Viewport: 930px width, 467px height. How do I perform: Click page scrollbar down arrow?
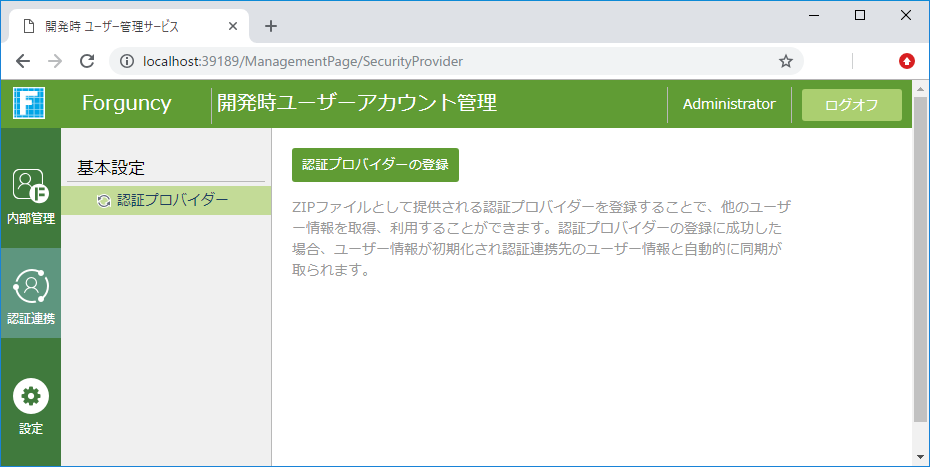click(921, 457)
